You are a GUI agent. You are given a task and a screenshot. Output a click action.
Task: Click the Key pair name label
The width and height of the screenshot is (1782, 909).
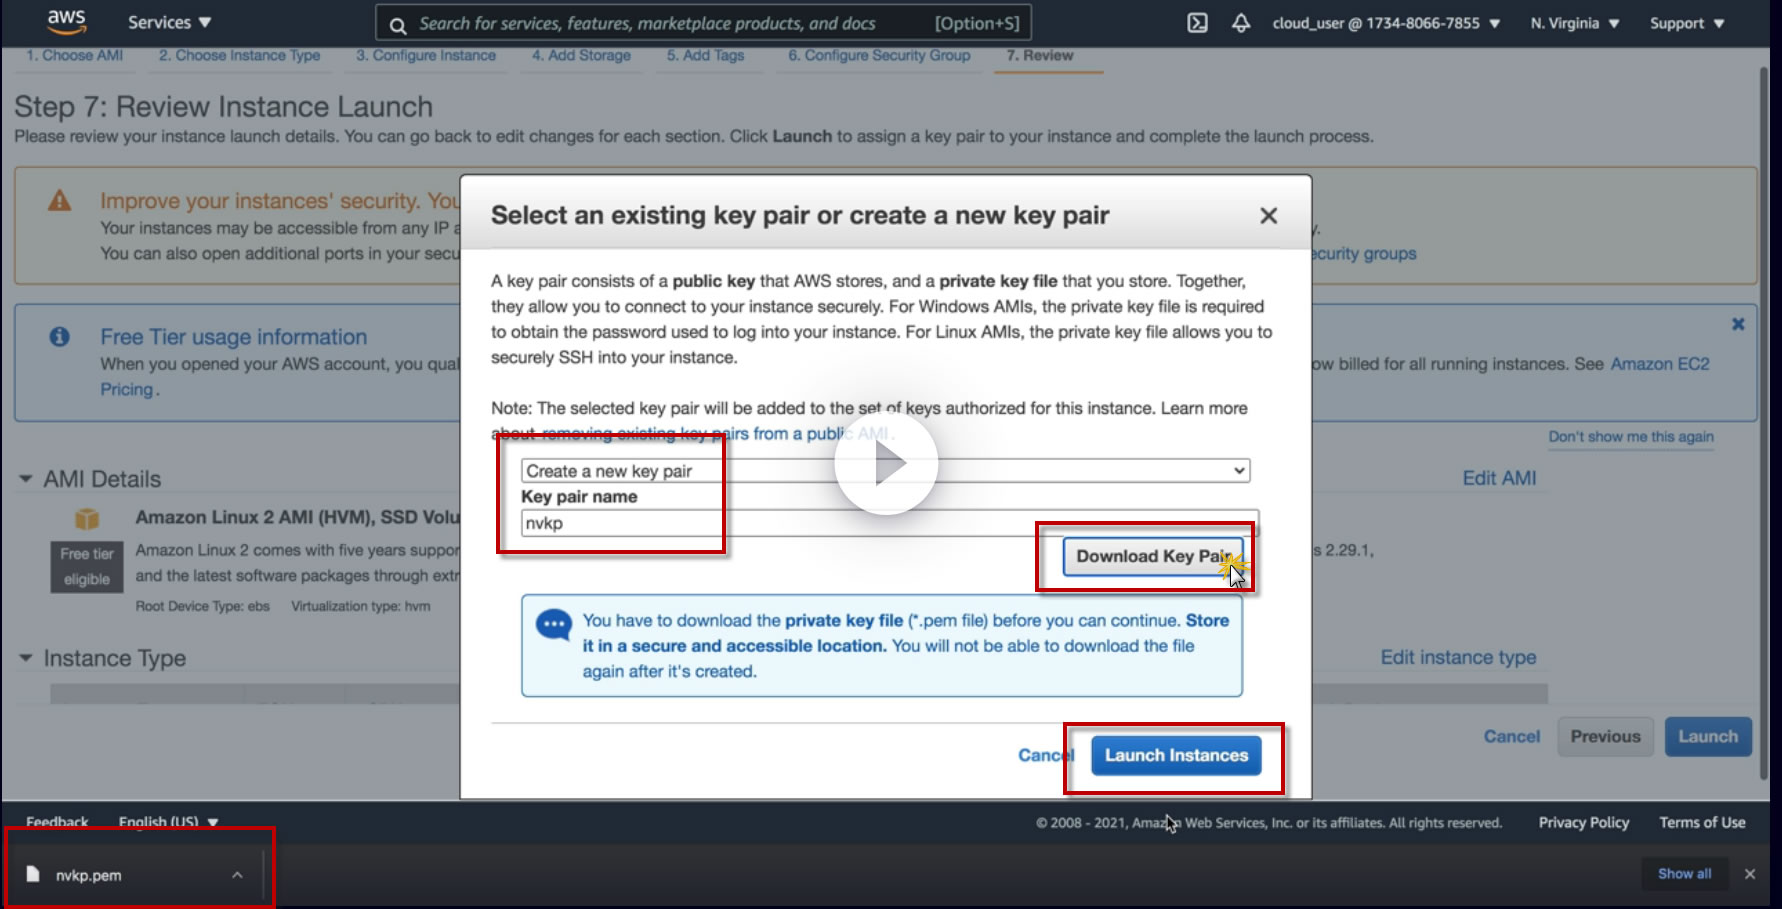pos(579,497)
